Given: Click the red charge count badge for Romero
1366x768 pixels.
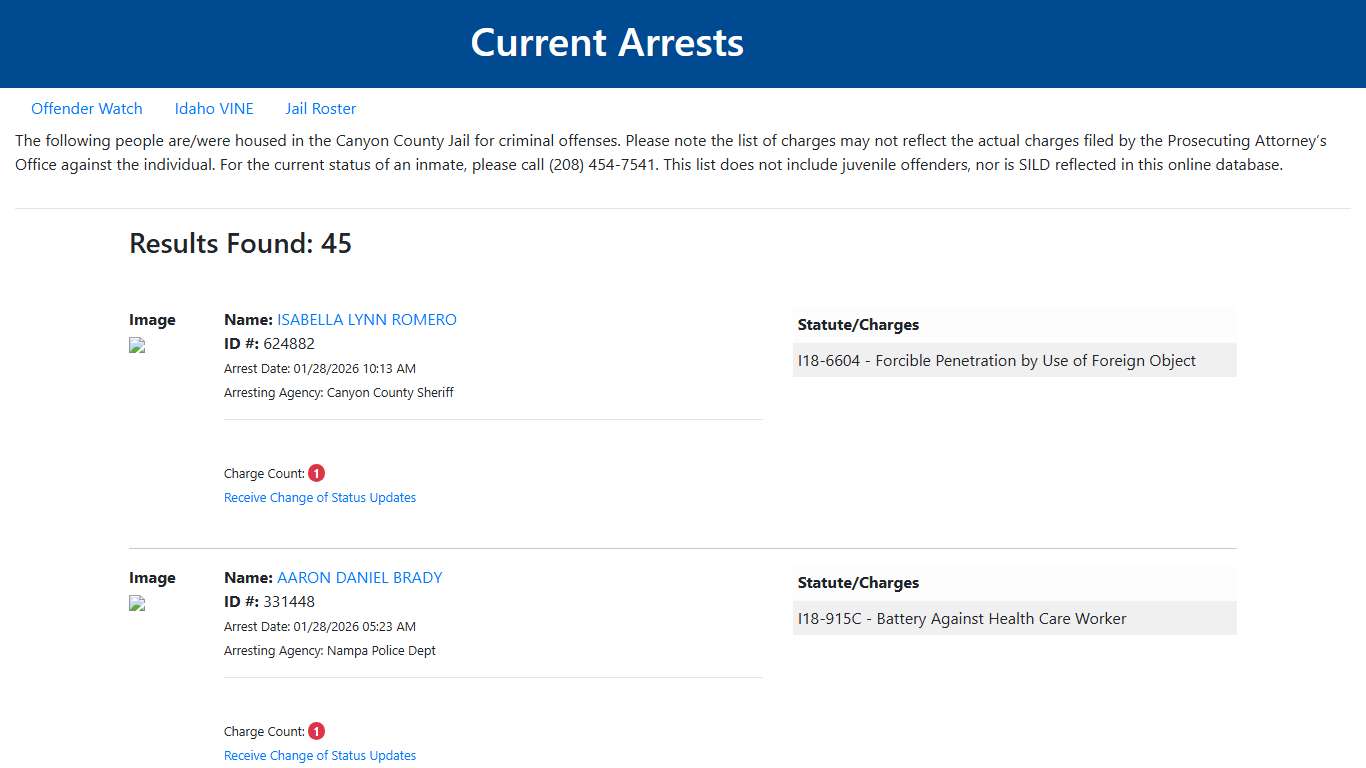Looking at the screenshot, I should pyautogui.click(x=316, y=472).
